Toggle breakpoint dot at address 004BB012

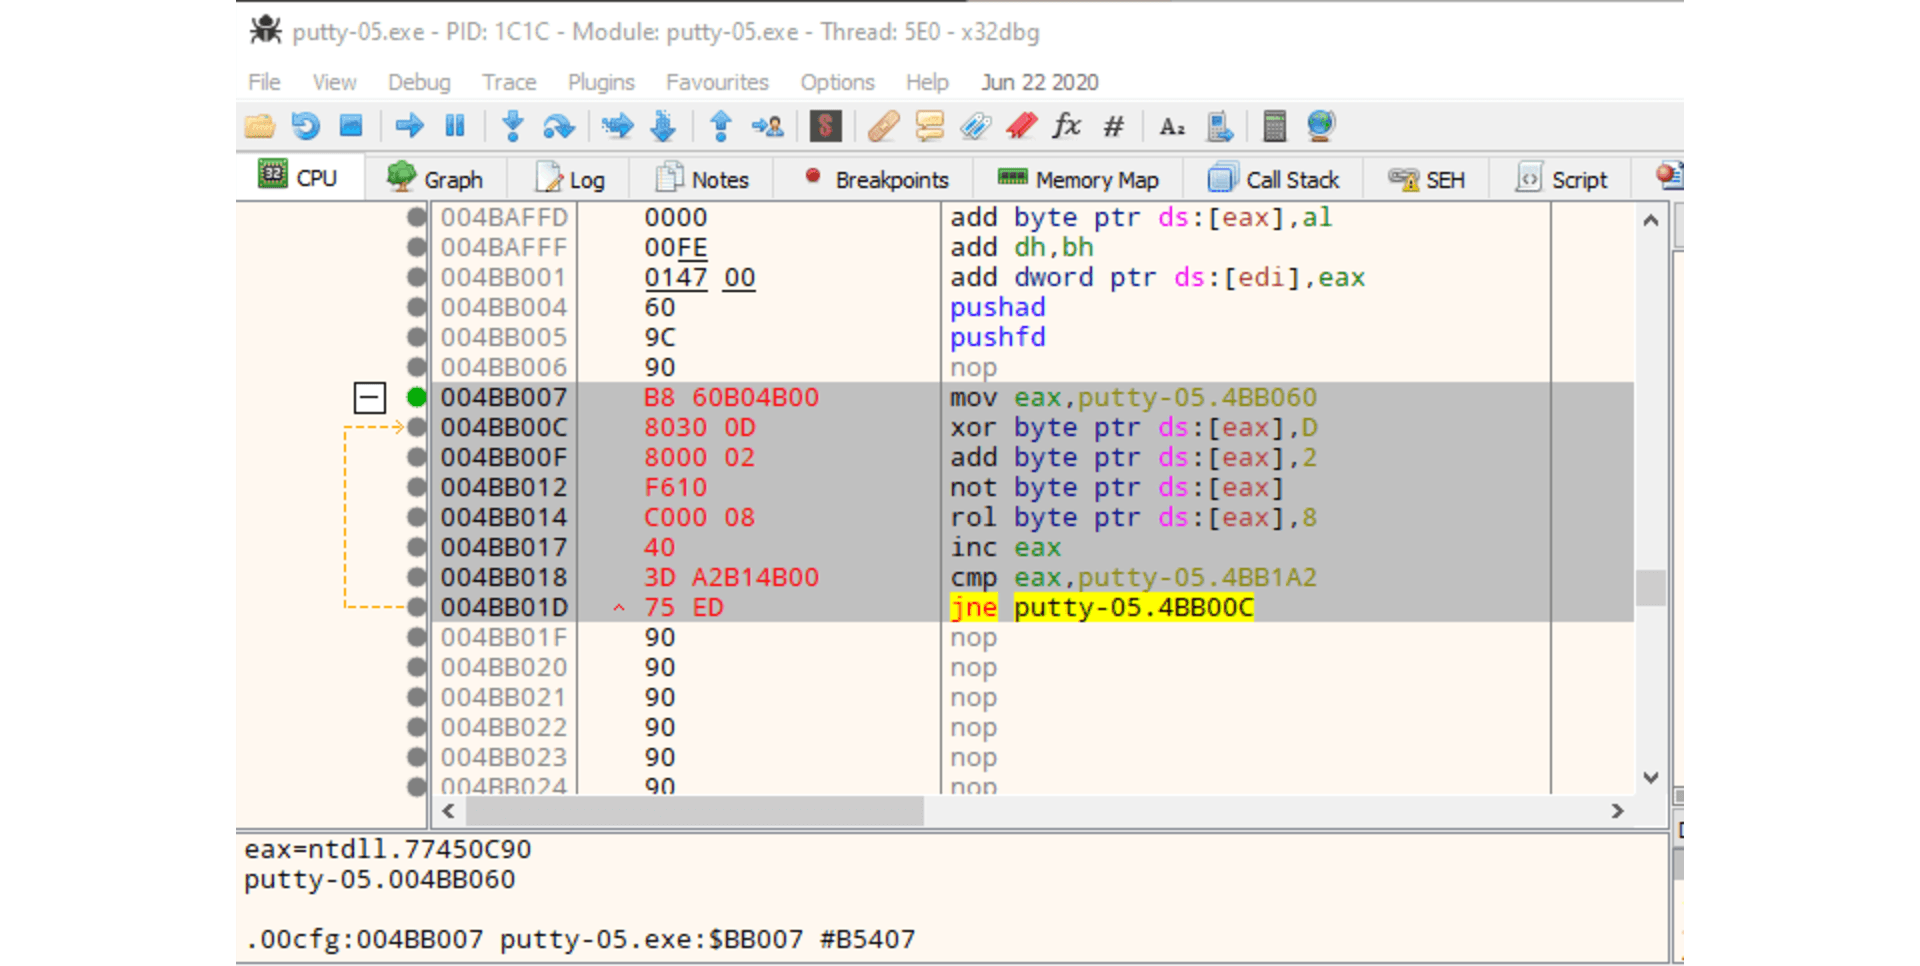tap(417, 487)
